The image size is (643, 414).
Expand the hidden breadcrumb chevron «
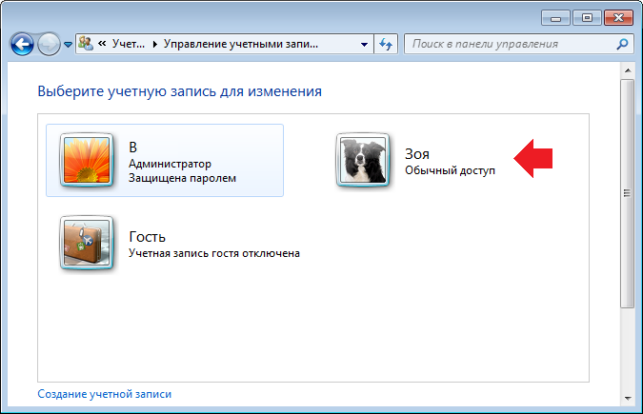pos(102,43)
